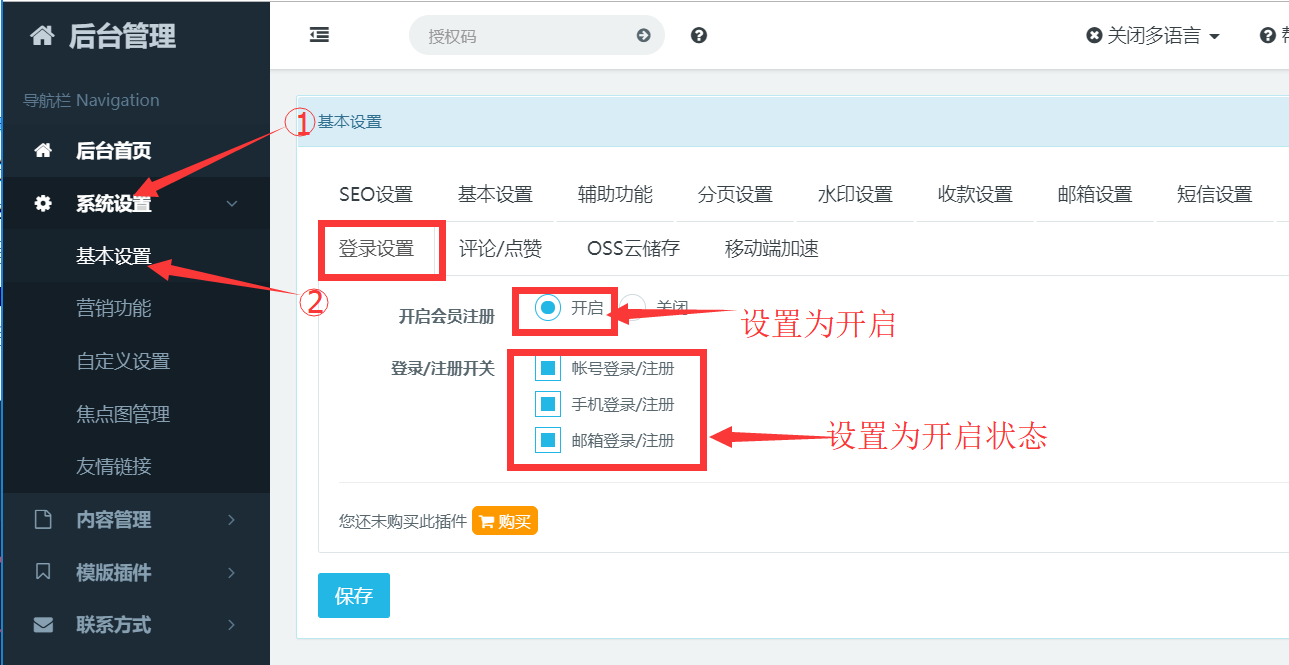Open the 关闭多语言 dropdown
Viewport: 1289px width, 665px height.
pyautogui.click(x=1153, y=36)
